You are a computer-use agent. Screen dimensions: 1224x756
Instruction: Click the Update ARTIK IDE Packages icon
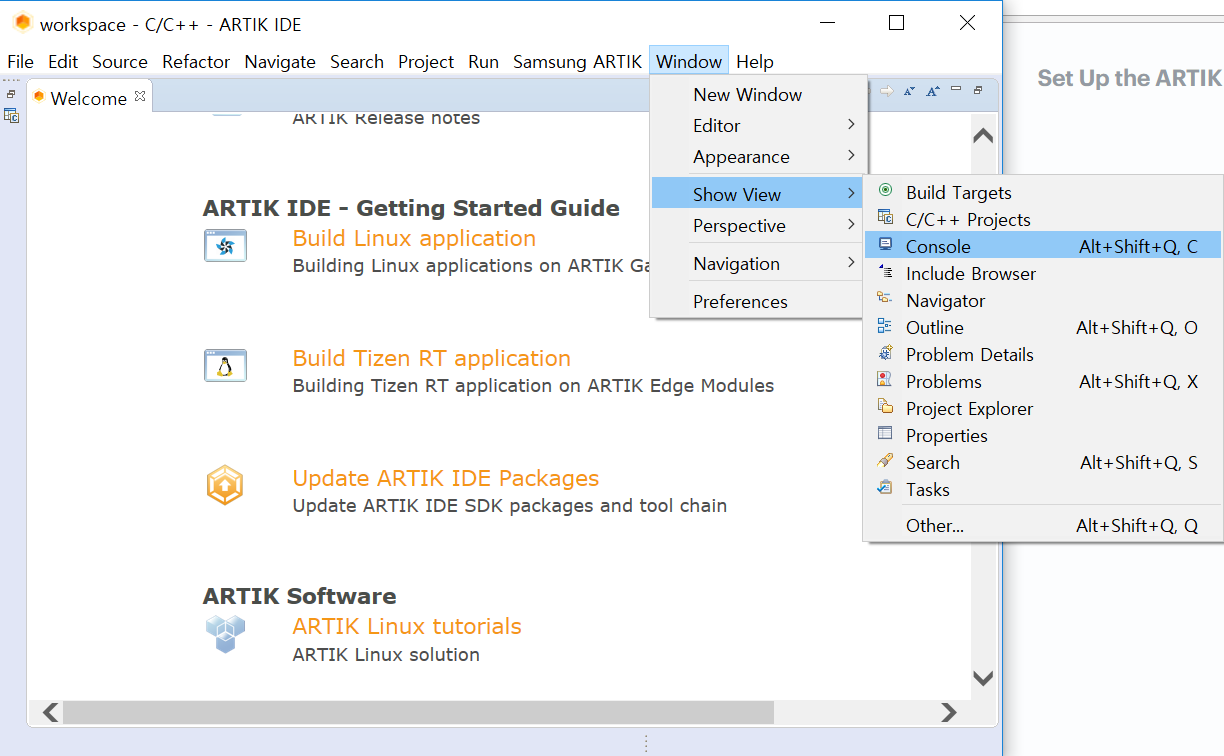click(x=225, y=485)
